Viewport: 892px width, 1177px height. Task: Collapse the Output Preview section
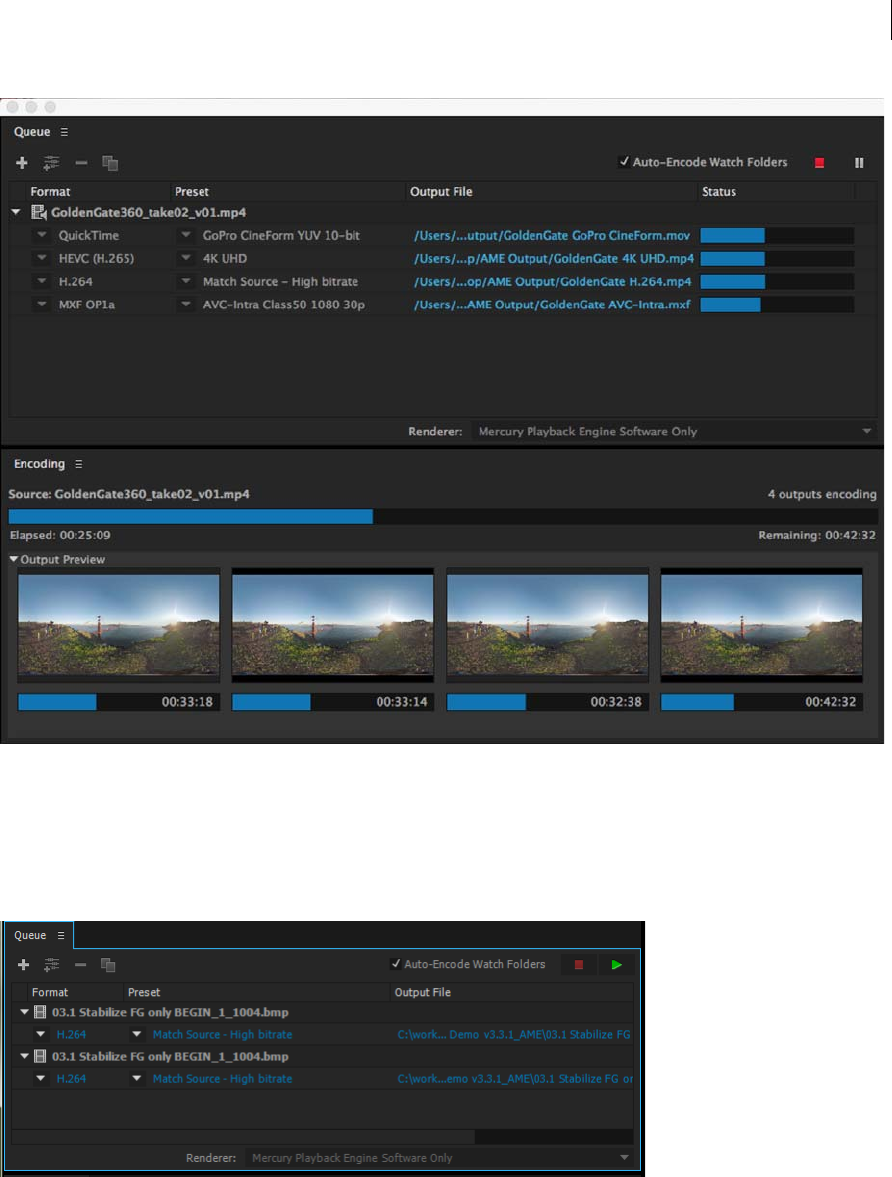pyautogui.click(x=14, y=559)
